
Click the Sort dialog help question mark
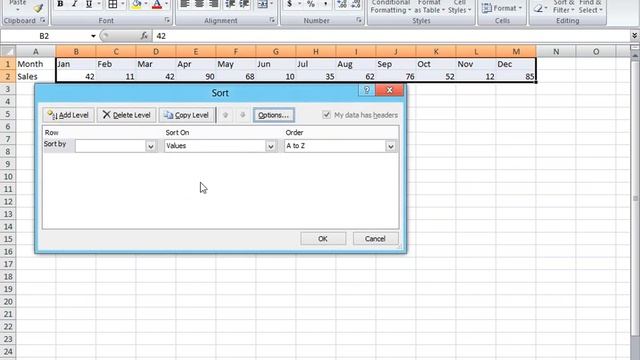pos(367,90)
